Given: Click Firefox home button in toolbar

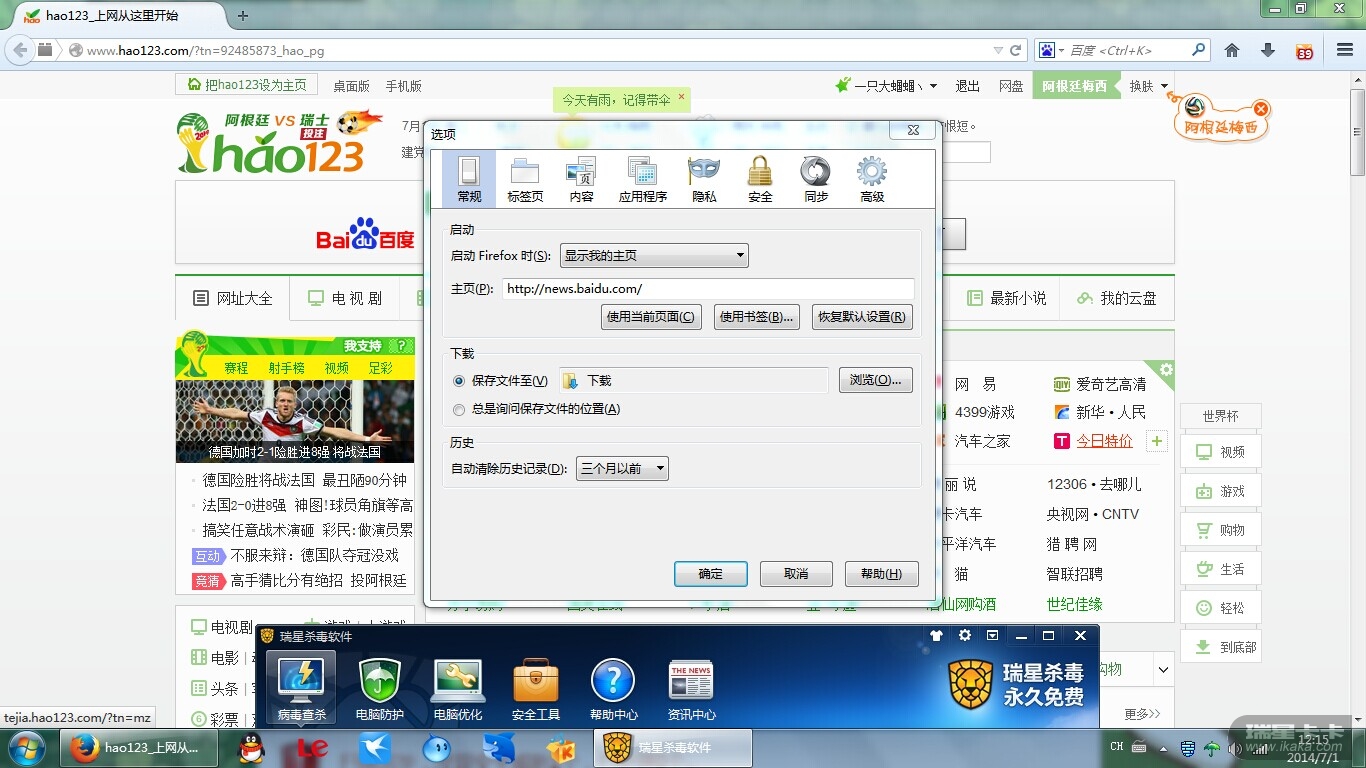Looking at the screenshot, I should pyautogui.click(x=1232, y=50).
